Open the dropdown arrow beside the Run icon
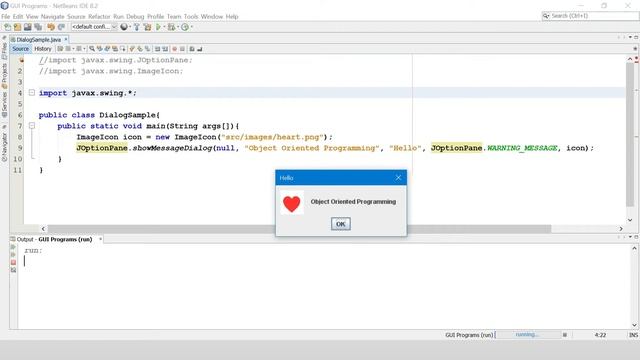640x360 pixels. pos(164,27)
